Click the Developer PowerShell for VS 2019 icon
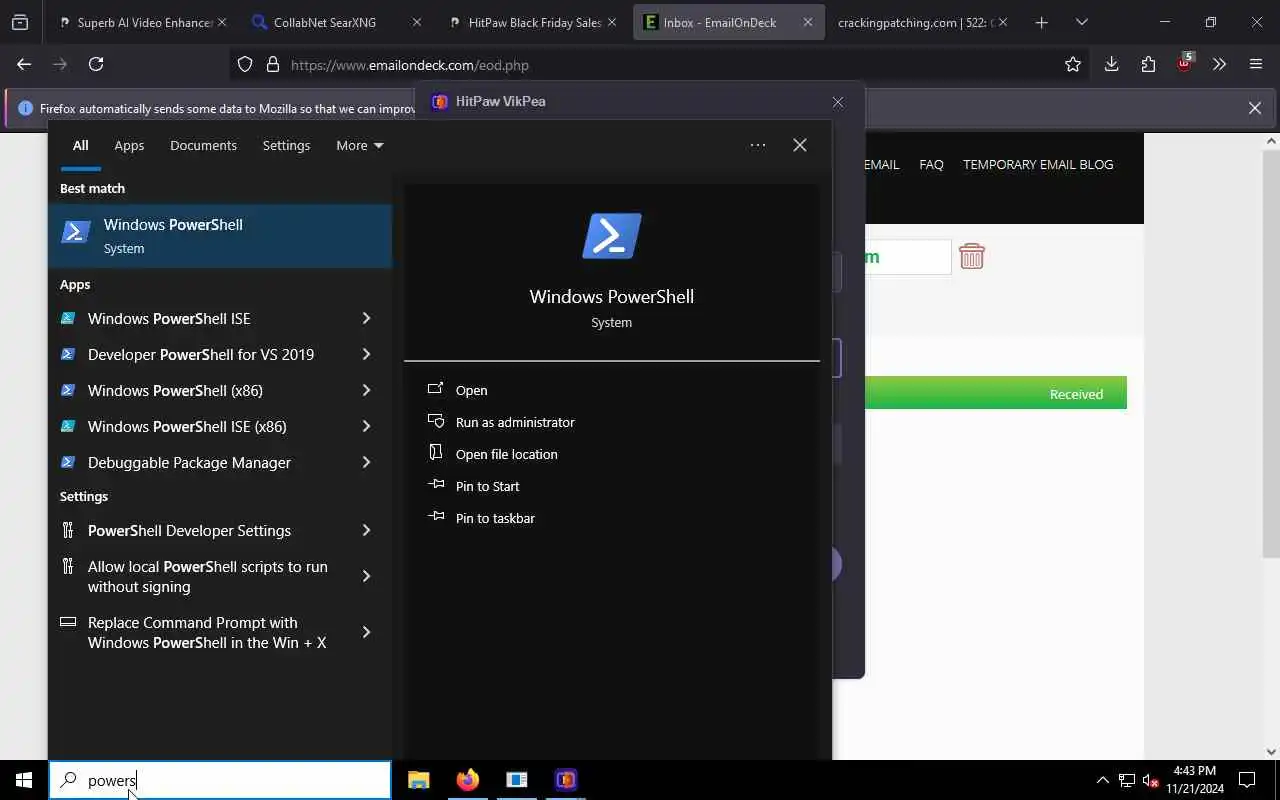This screenshot has width=1280, height=800. (68, 354)
